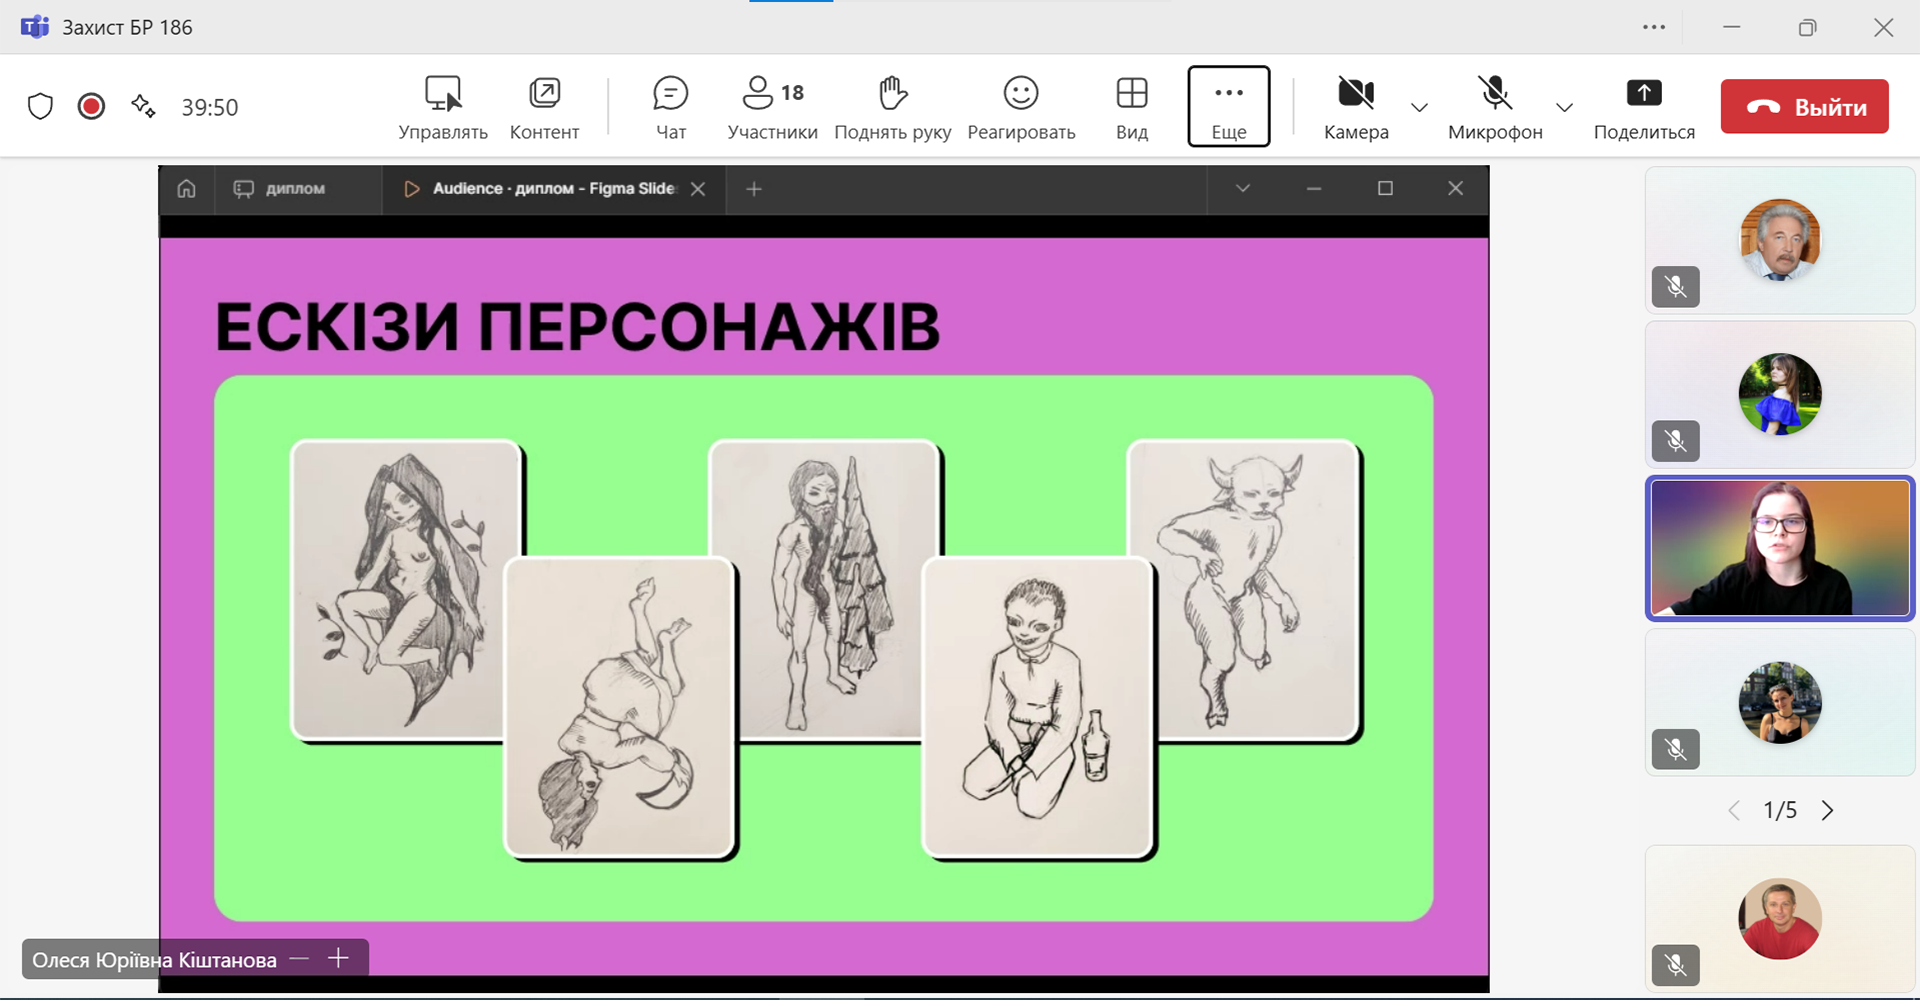Click the red recording indicator

point(91,106)
